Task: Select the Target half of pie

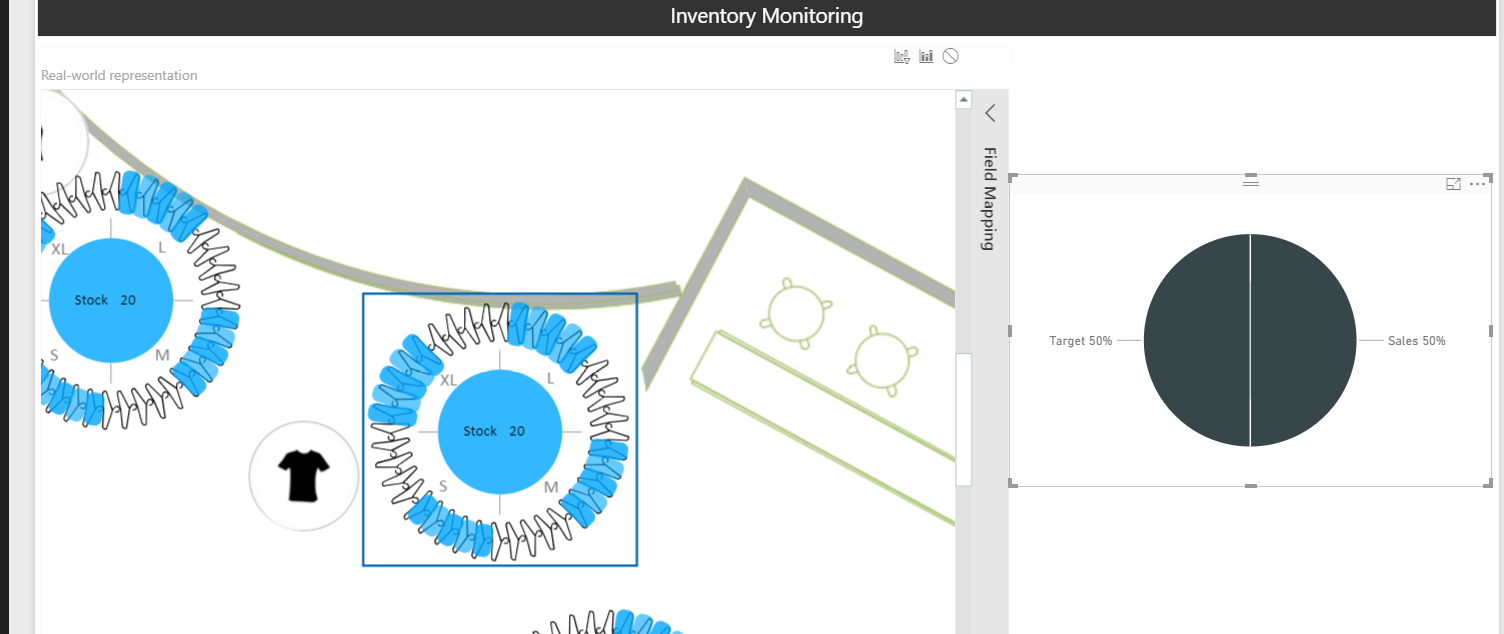Action: click(x=1197, y=340)
